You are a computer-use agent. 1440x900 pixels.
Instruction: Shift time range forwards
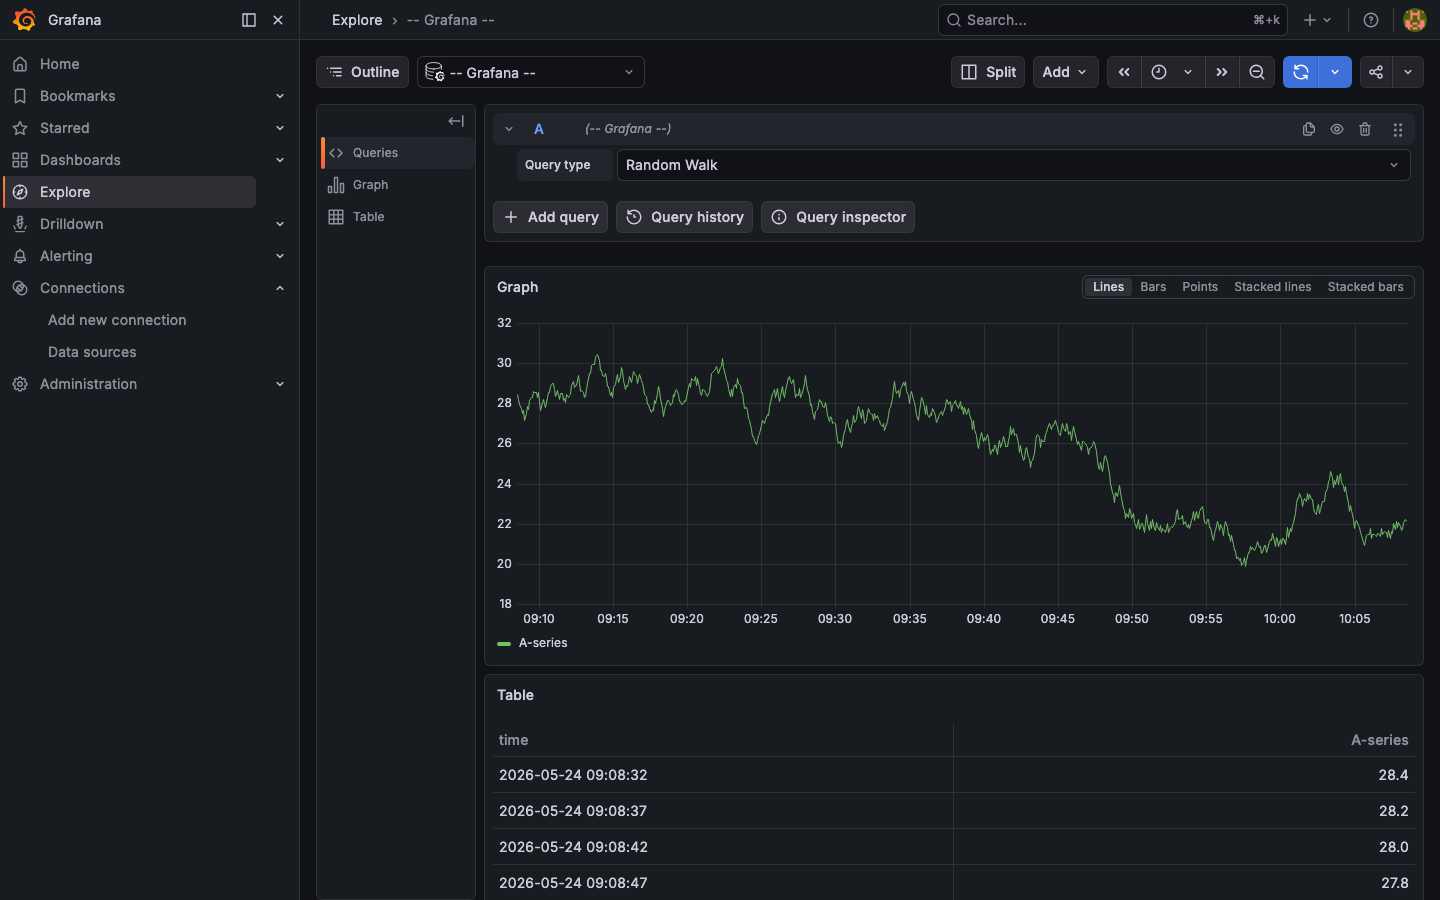(x=1222, y=72)
